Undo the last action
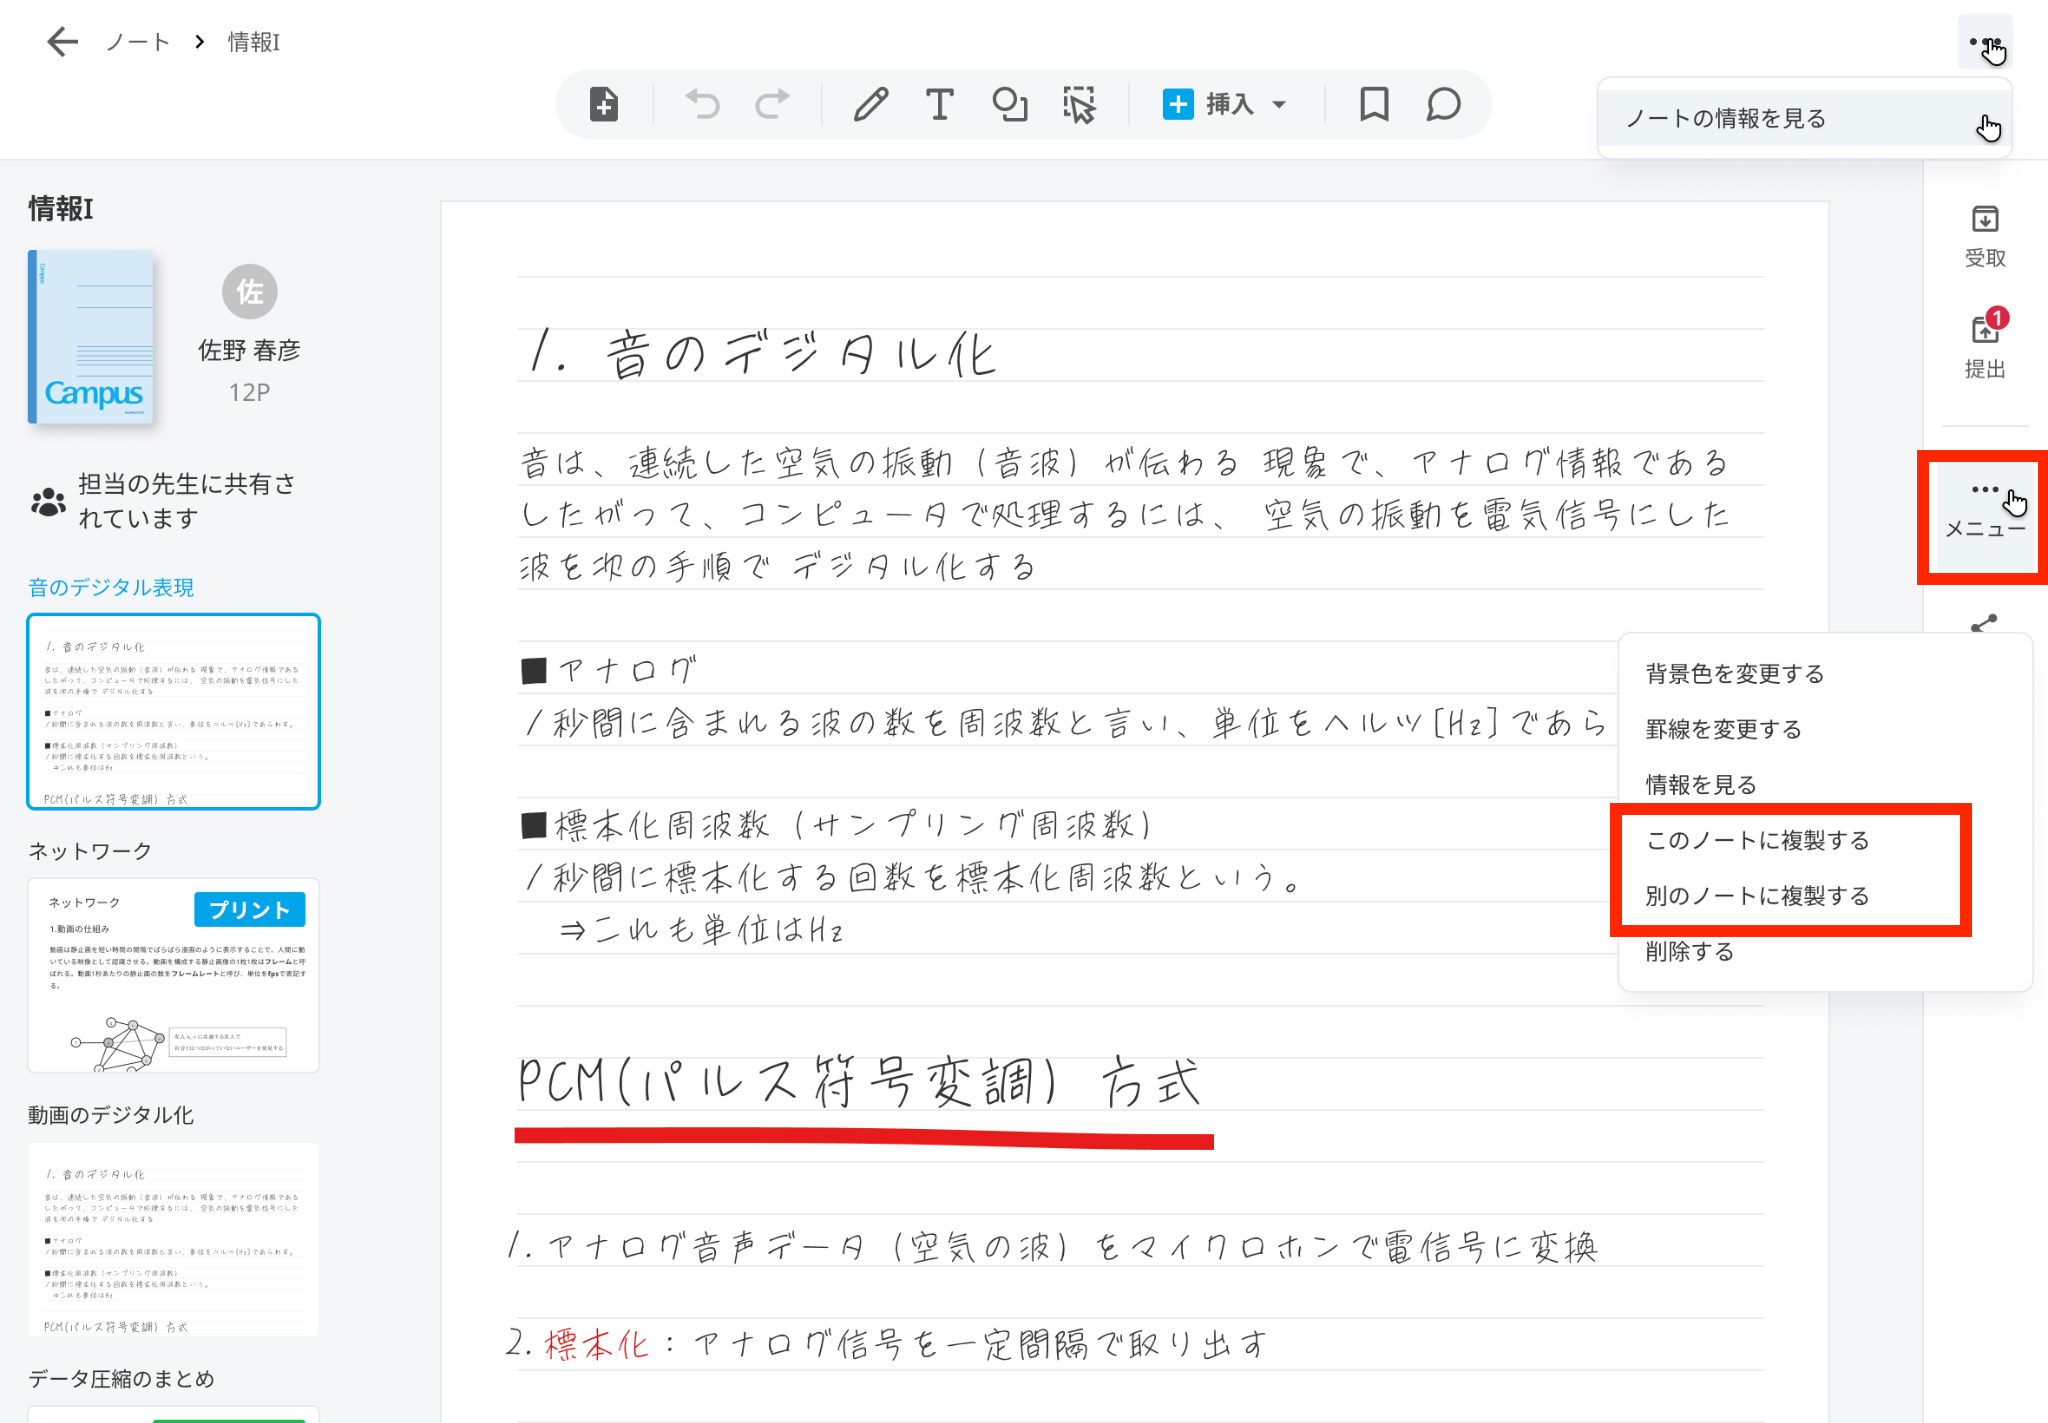The height and width of the screenshot is (1423, 2048). (703, 104)
